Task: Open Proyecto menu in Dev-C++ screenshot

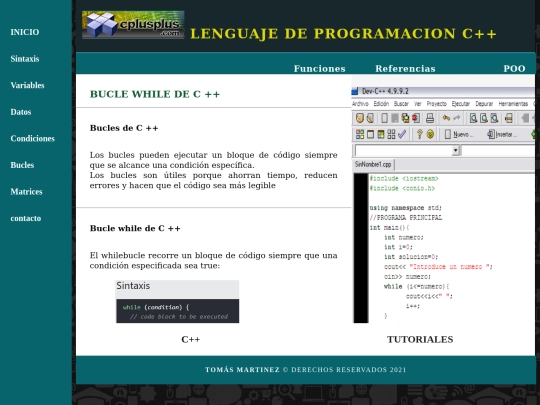Action: pos(437,104)
